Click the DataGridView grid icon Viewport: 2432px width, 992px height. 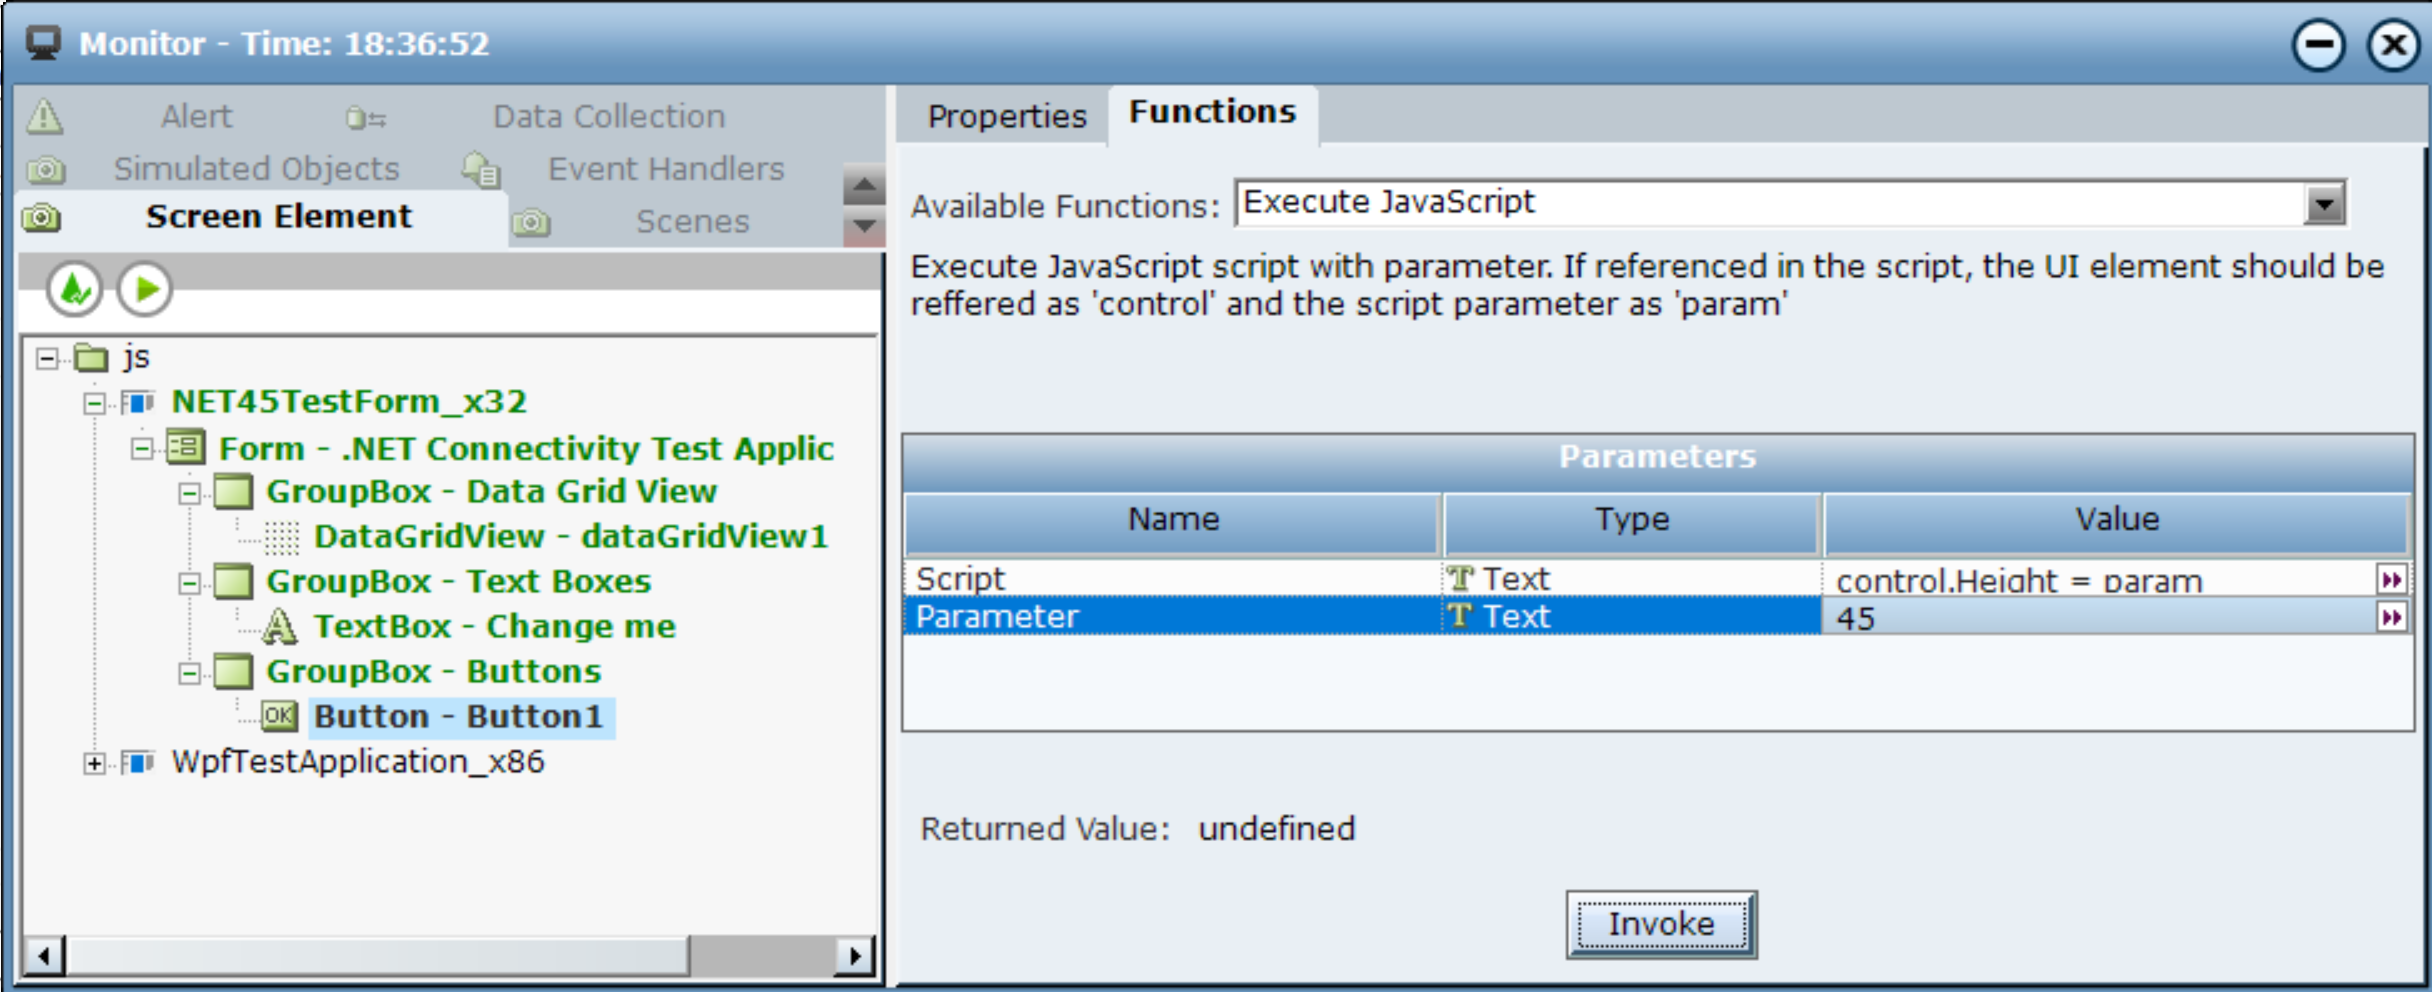[281, 537]
